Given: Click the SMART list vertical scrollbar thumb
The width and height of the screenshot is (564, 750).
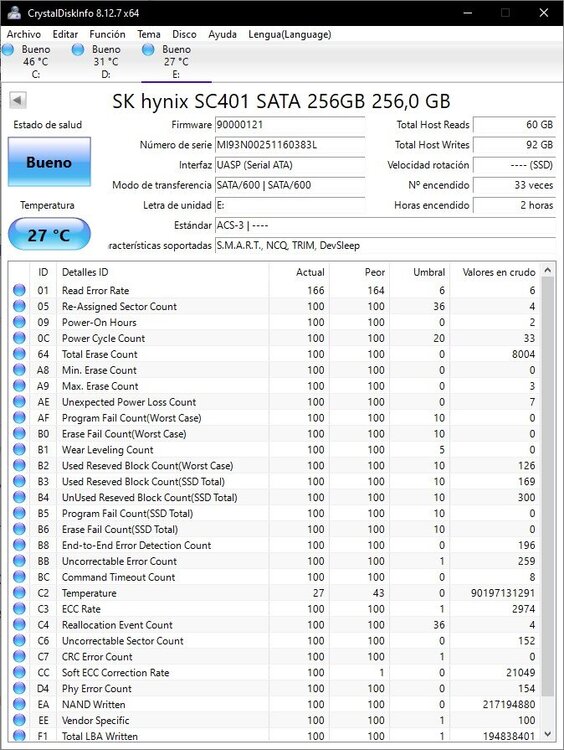Looking at the screenshot, I should (548, 485).
